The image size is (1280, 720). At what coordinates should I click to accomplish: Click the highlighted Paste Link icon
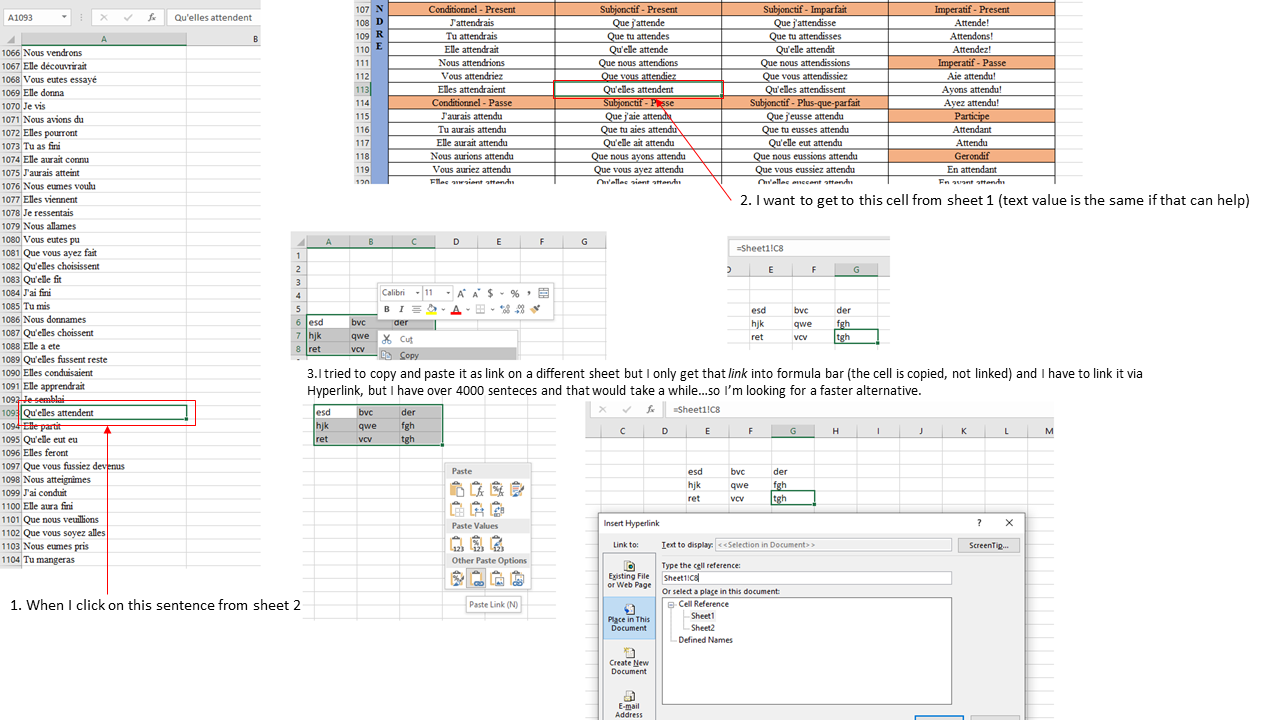tap(477, 579)
